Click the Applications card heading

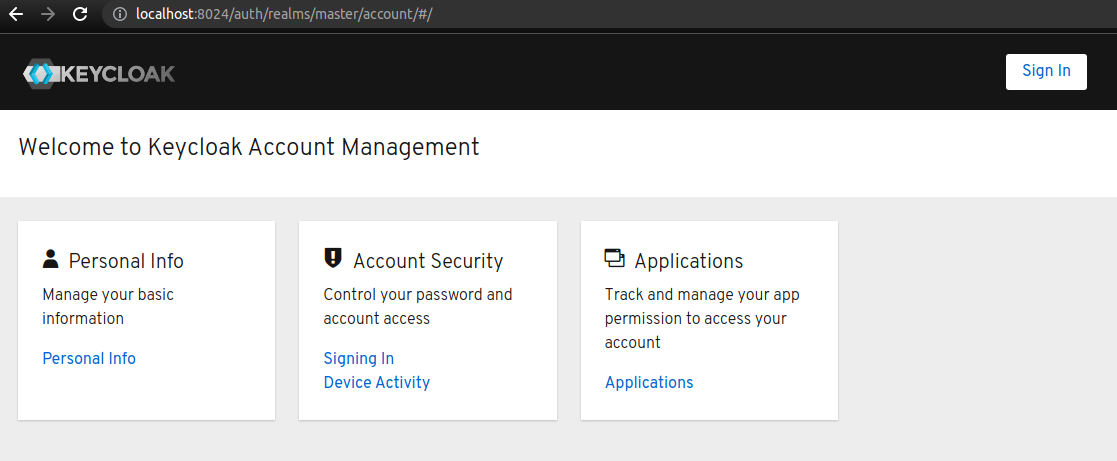689,261
